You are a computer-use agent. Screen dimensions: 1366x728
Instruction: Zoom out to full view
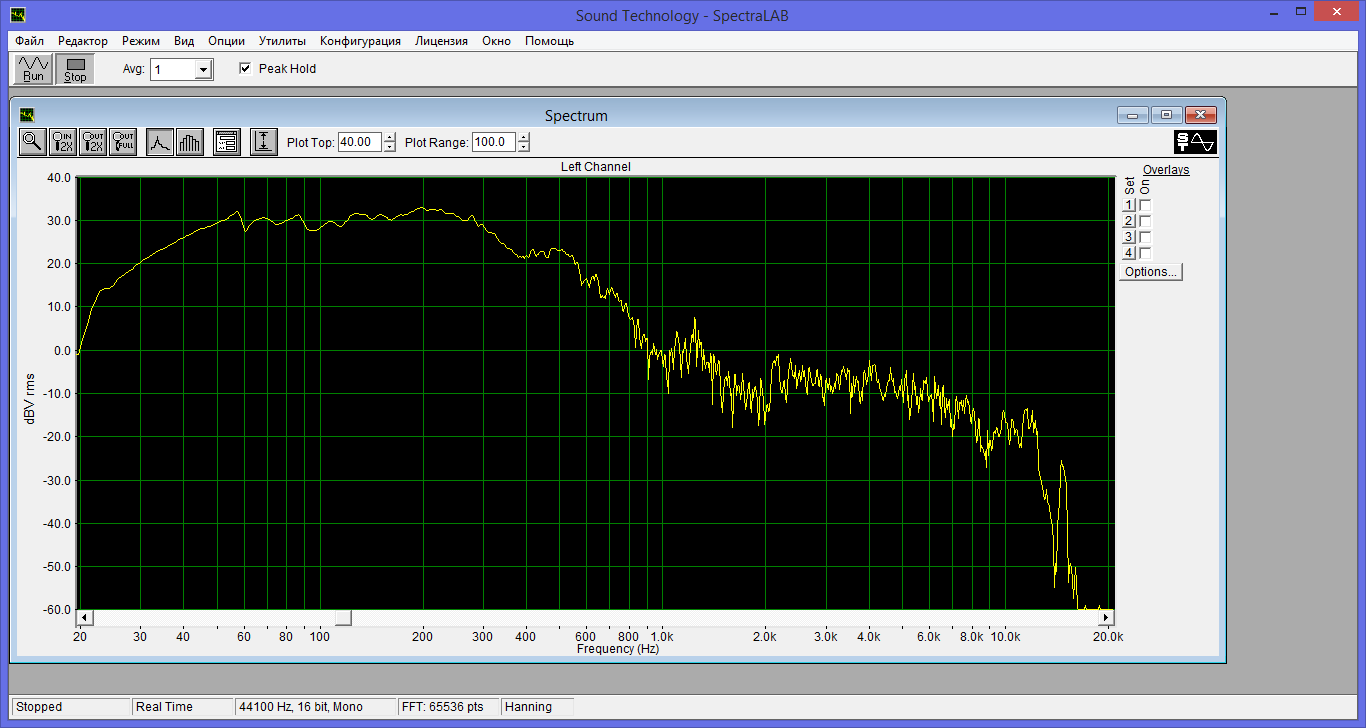[x=123, y=142]
